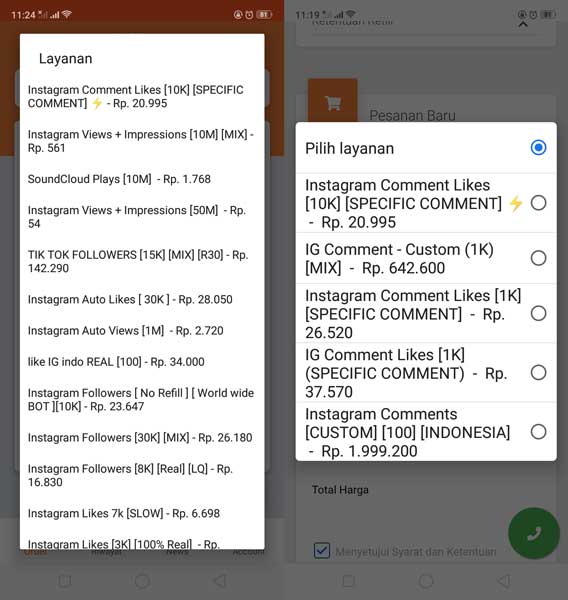This screenshot has height=600, width=568.
Task: Pick Instagram Followers [30K] [MIX] entry
Action: [x=142, y=437]
